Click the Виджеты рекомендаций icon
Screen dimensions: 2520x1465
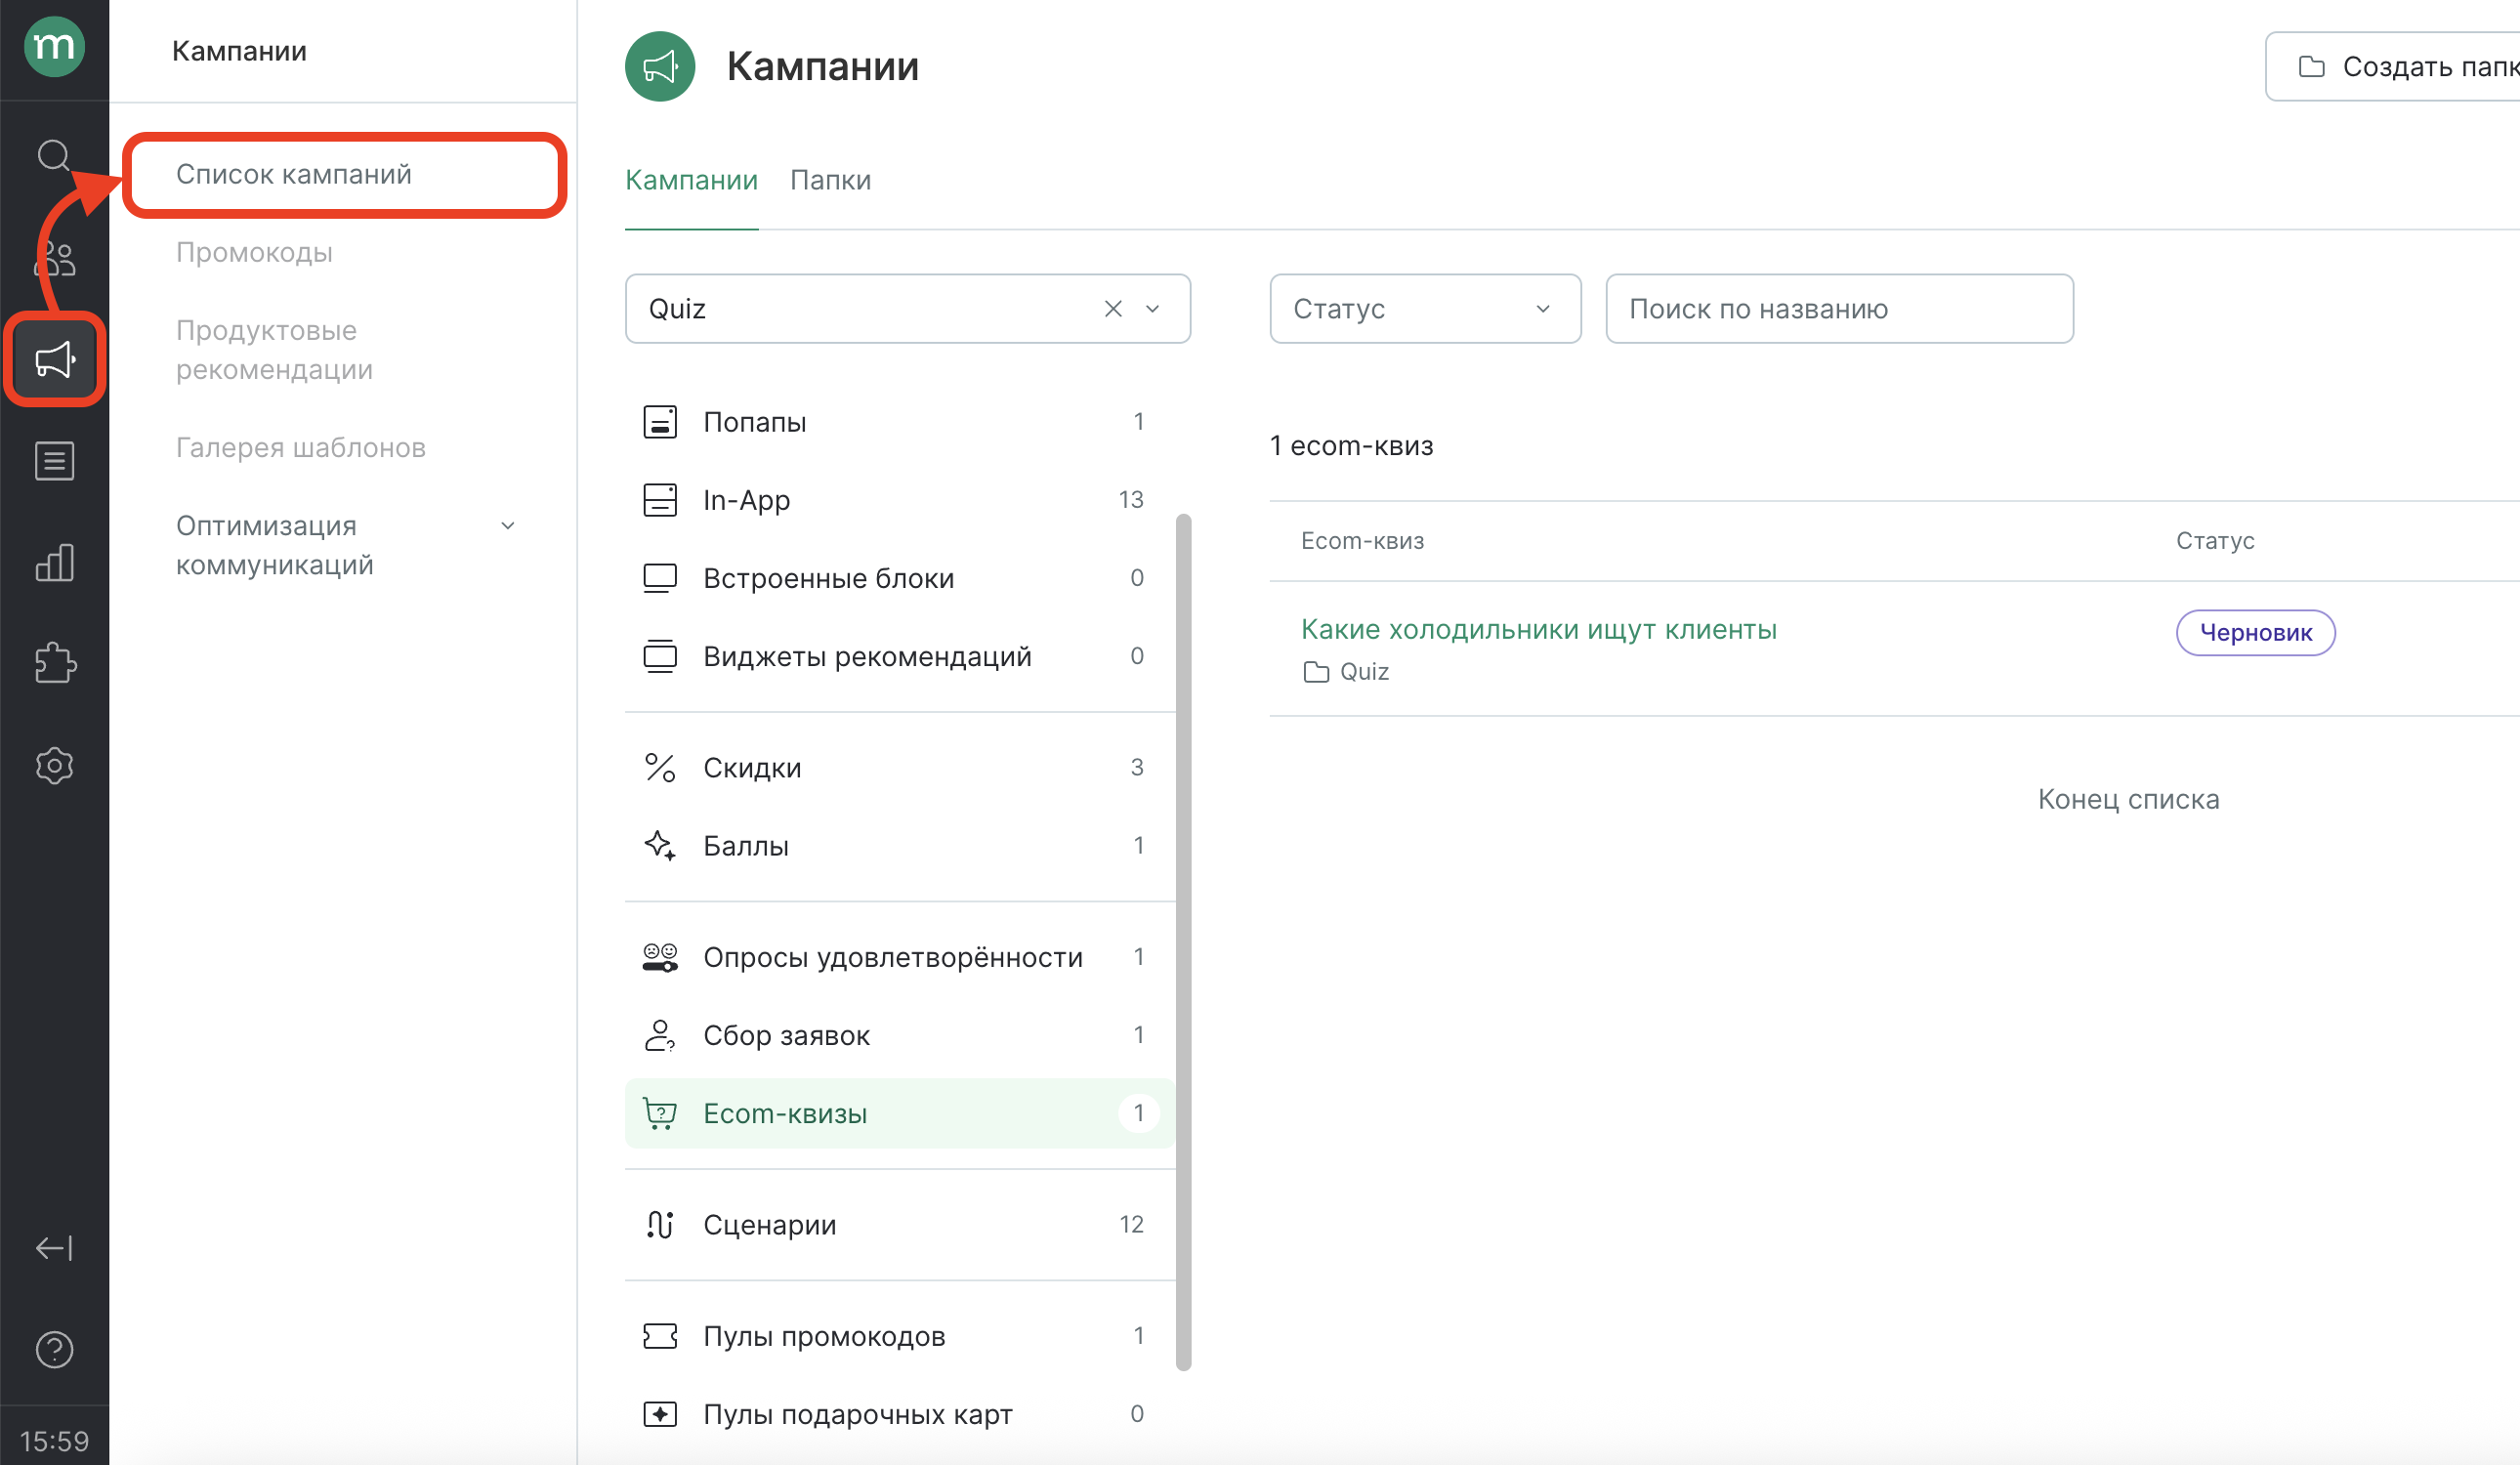660,656
